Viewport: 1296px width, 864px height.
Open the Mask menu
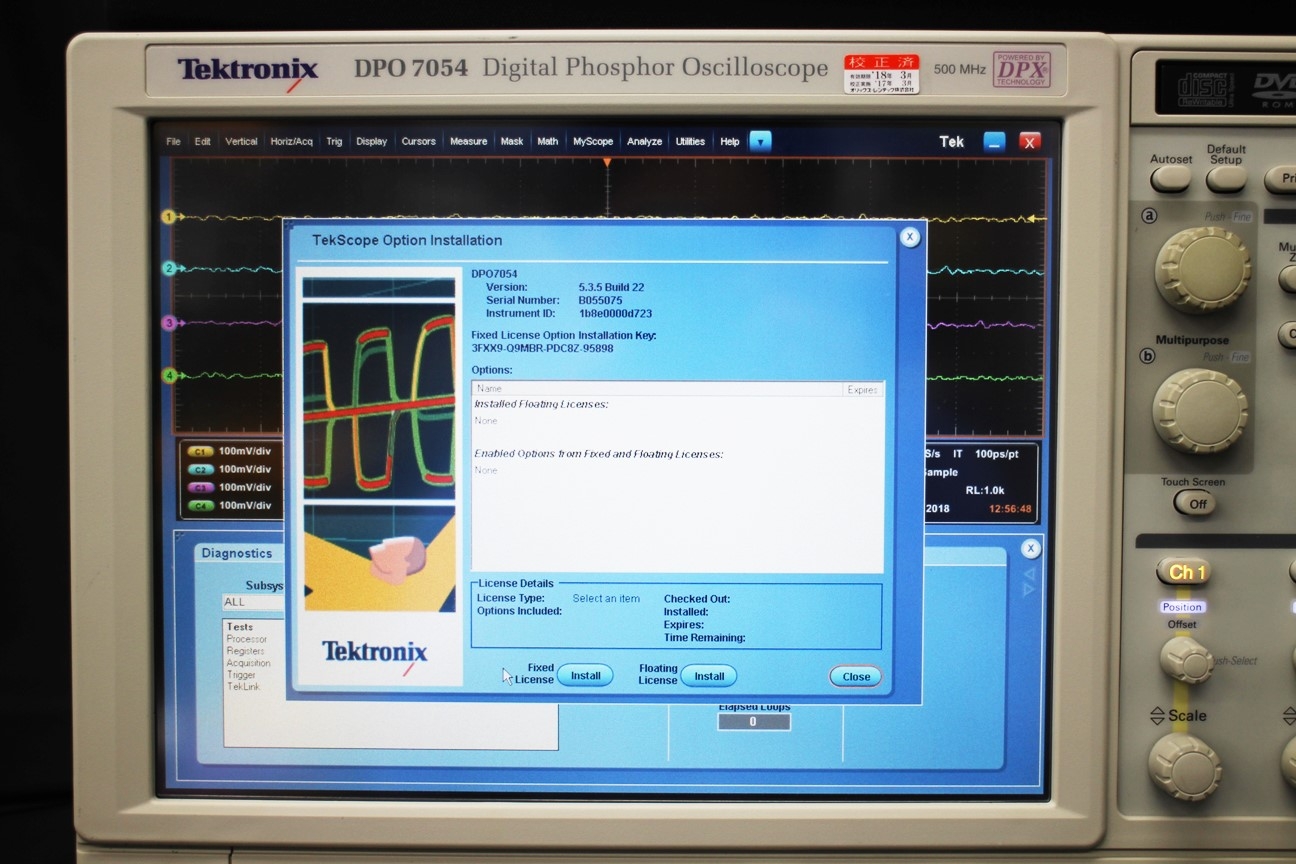point(512,142)
